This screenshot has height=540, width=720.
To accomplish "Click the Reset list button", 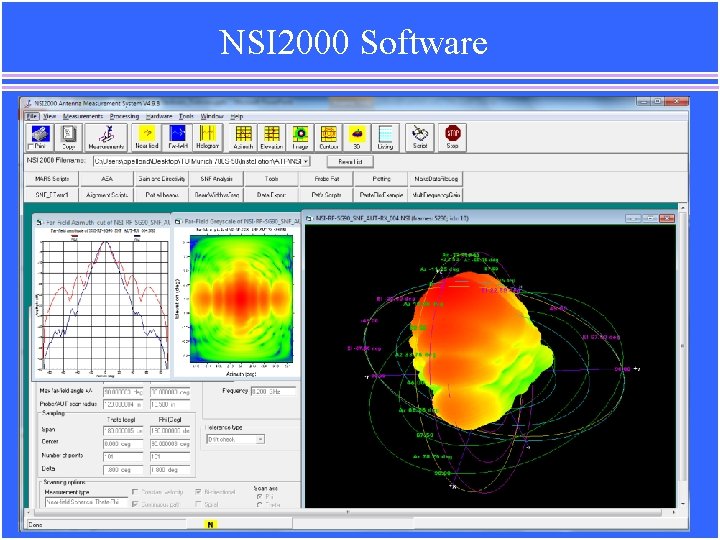I will pos(350,162).
